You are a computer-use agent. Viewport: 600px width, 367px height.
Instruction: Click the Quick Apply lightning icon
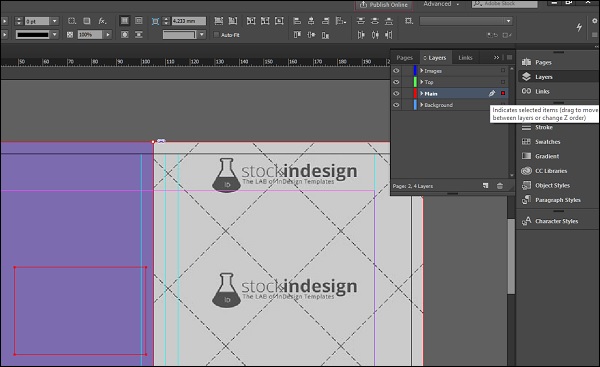coord(579,27)
